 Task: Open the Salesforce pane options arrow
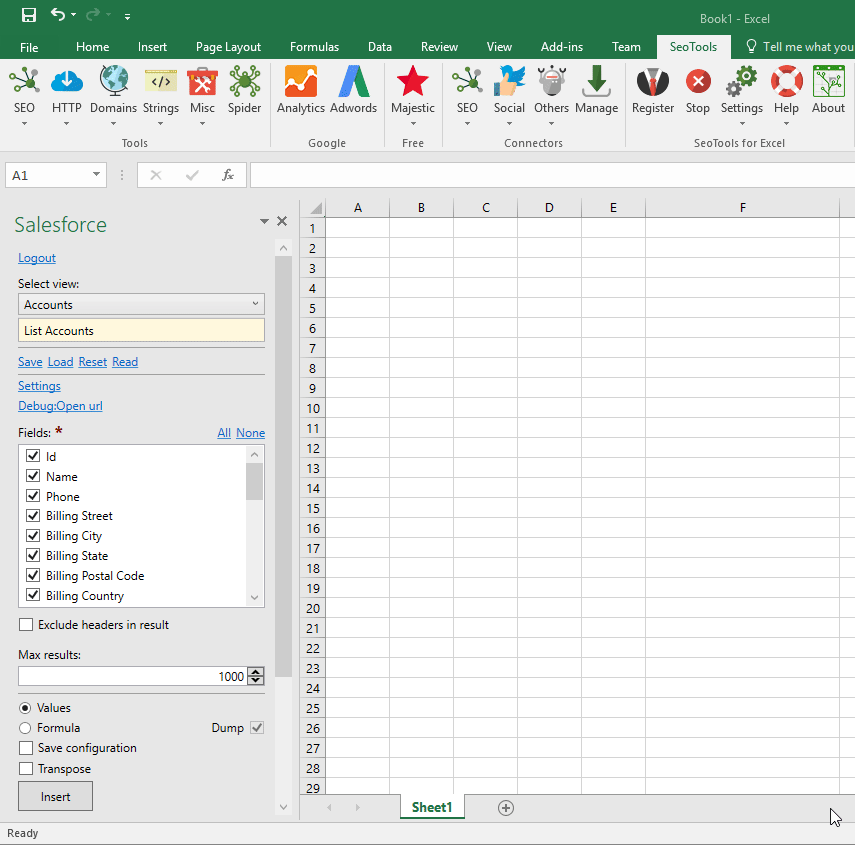(x=264, y=221)
